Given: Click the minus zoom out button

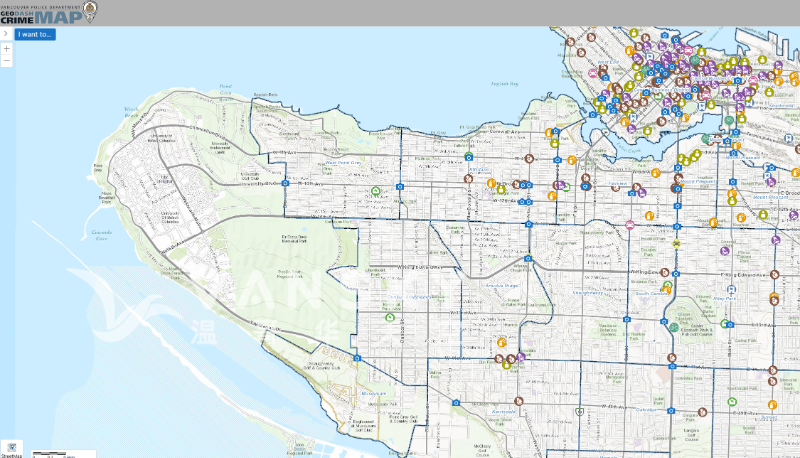Looking at the screenshot, I should [7, 61].
